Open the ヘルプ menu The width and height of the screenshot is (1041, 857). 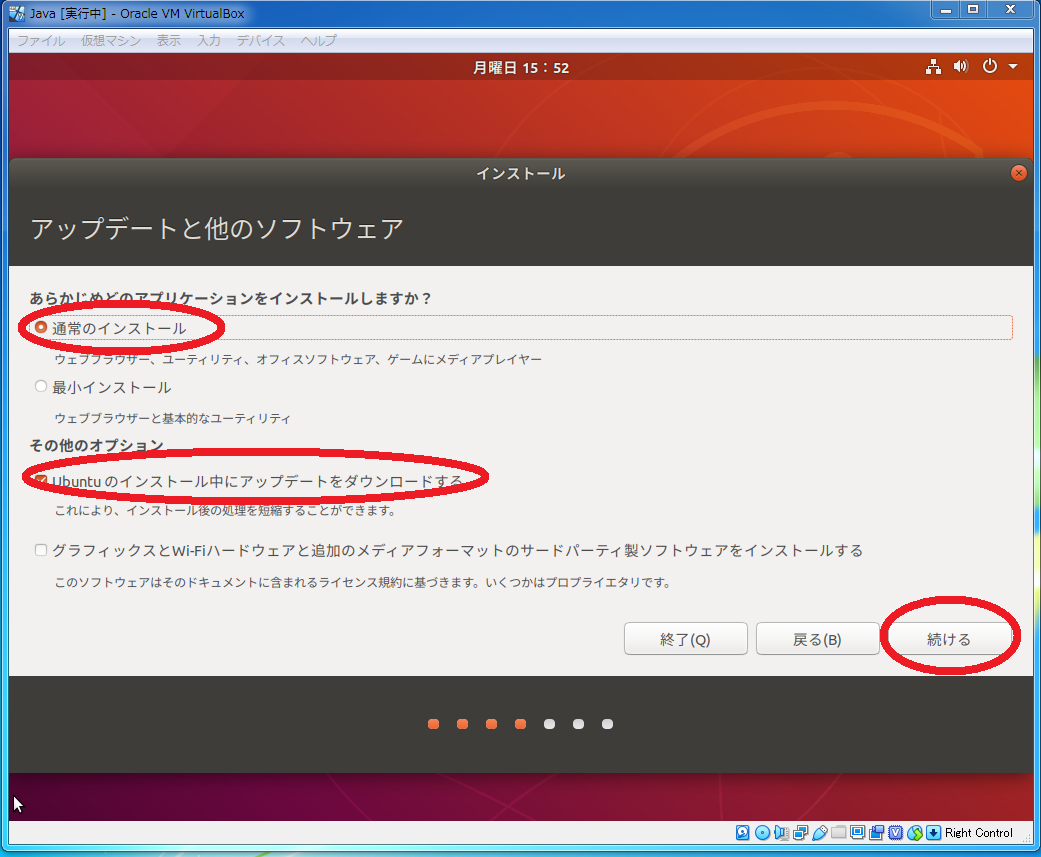[319, 40]
